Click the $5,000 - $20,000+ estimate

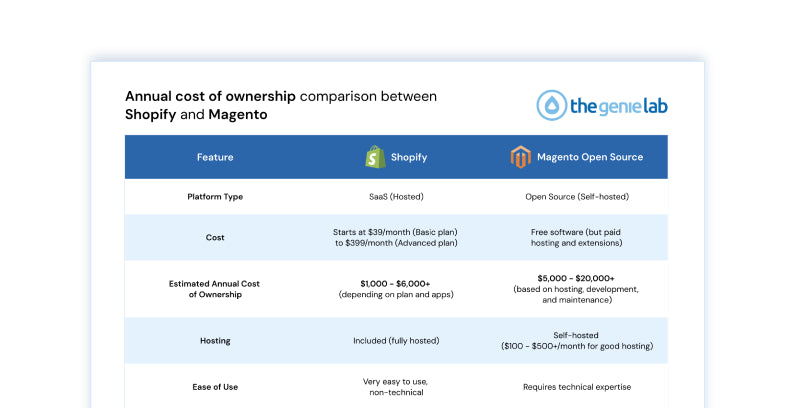click(x=577, y=278)
